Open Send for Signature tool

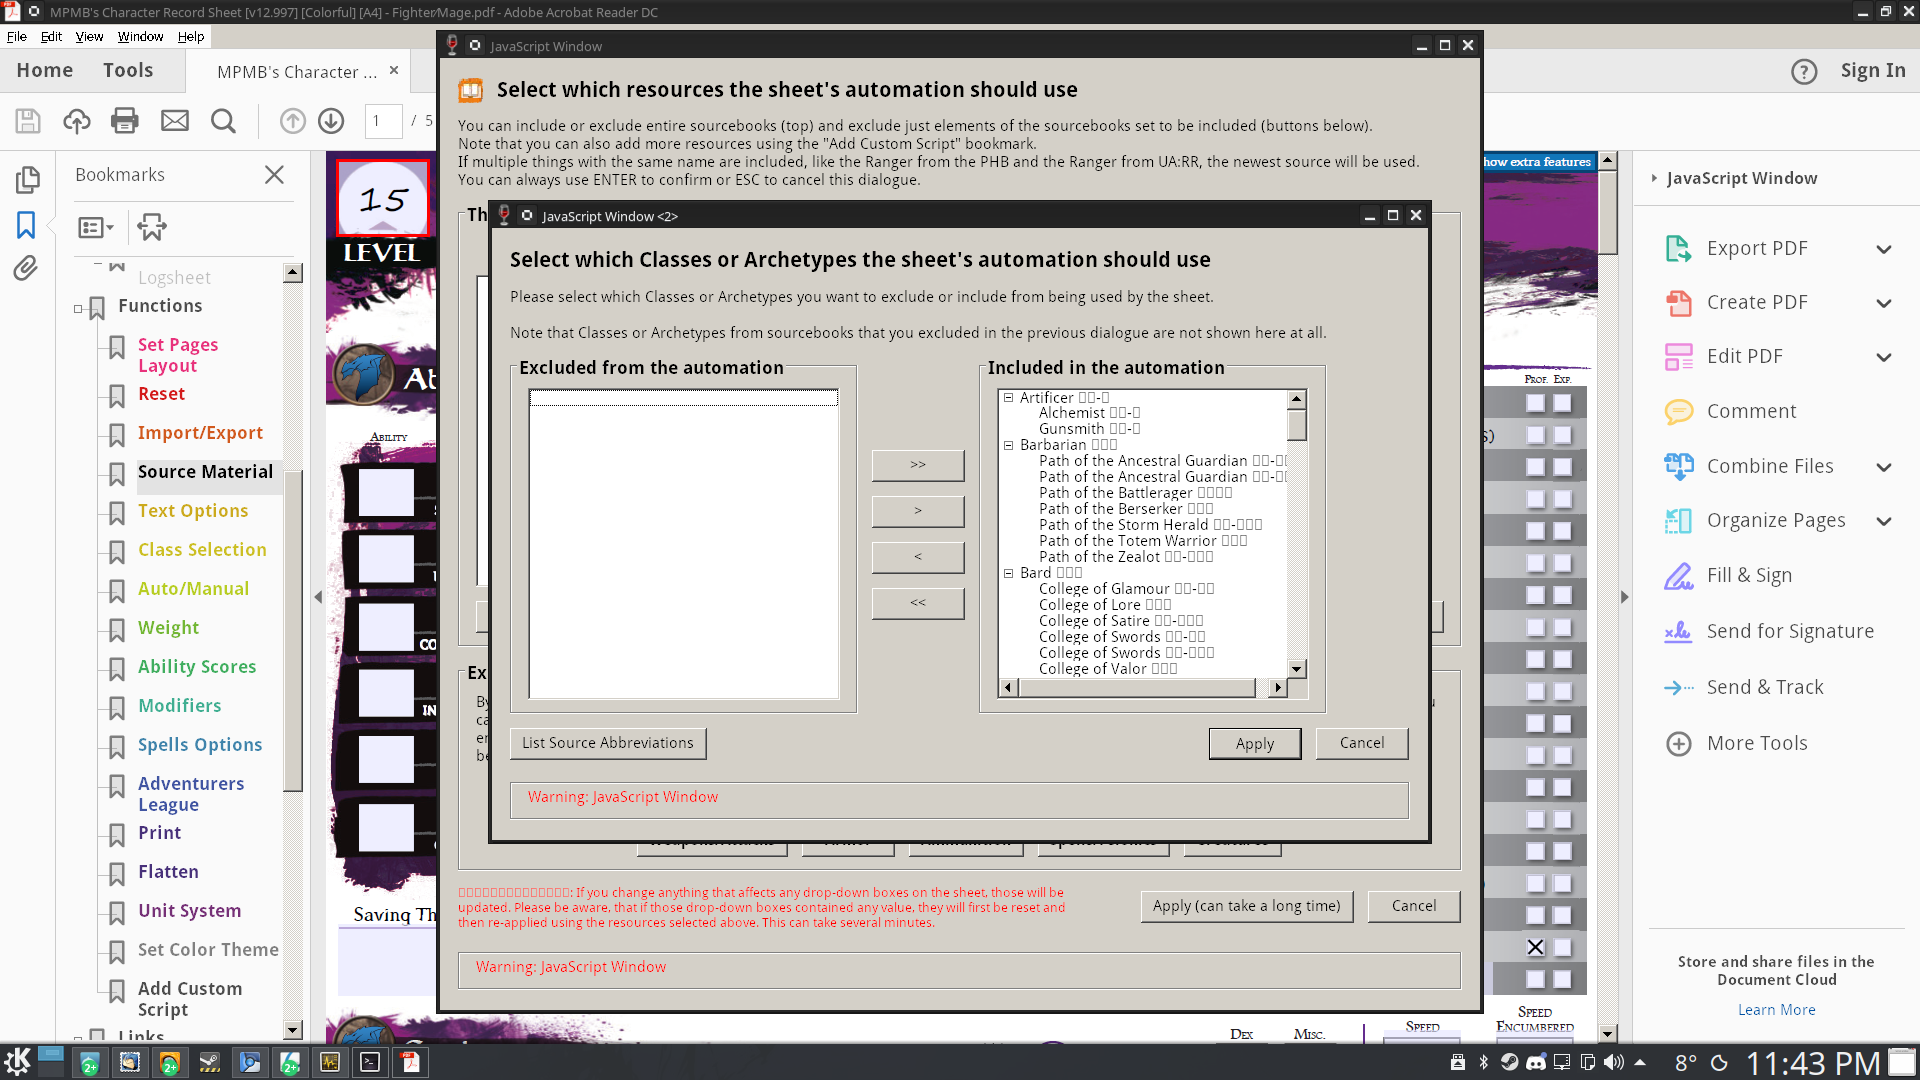pyautogui.click(x=1790, y=631)
